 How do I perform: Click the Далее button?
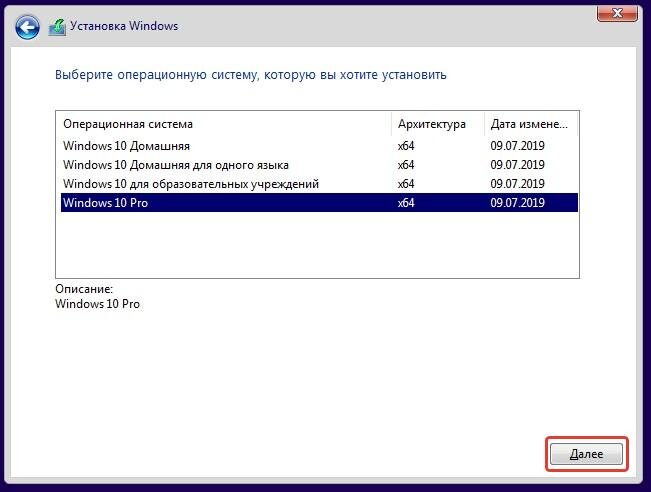coord(586,454)
